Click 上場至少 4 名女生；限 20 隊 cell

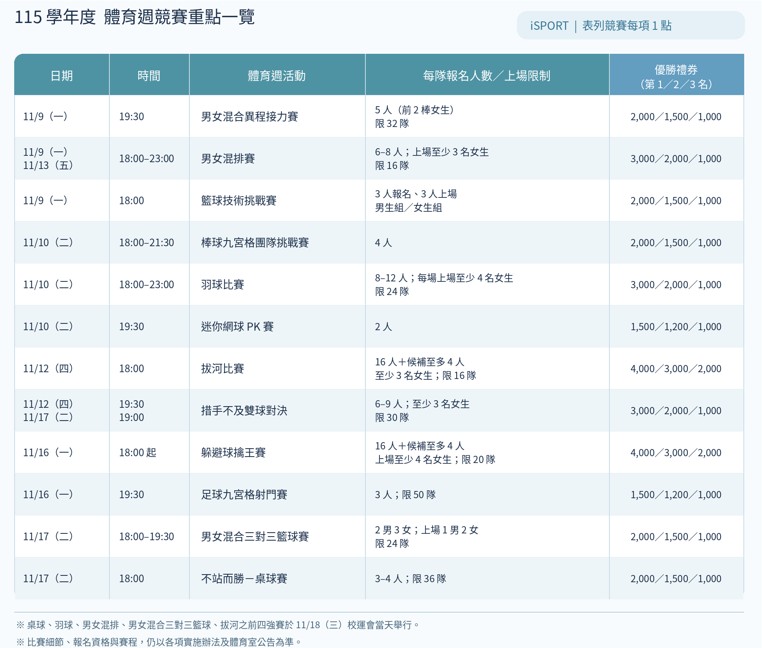[x=487, y=453]
